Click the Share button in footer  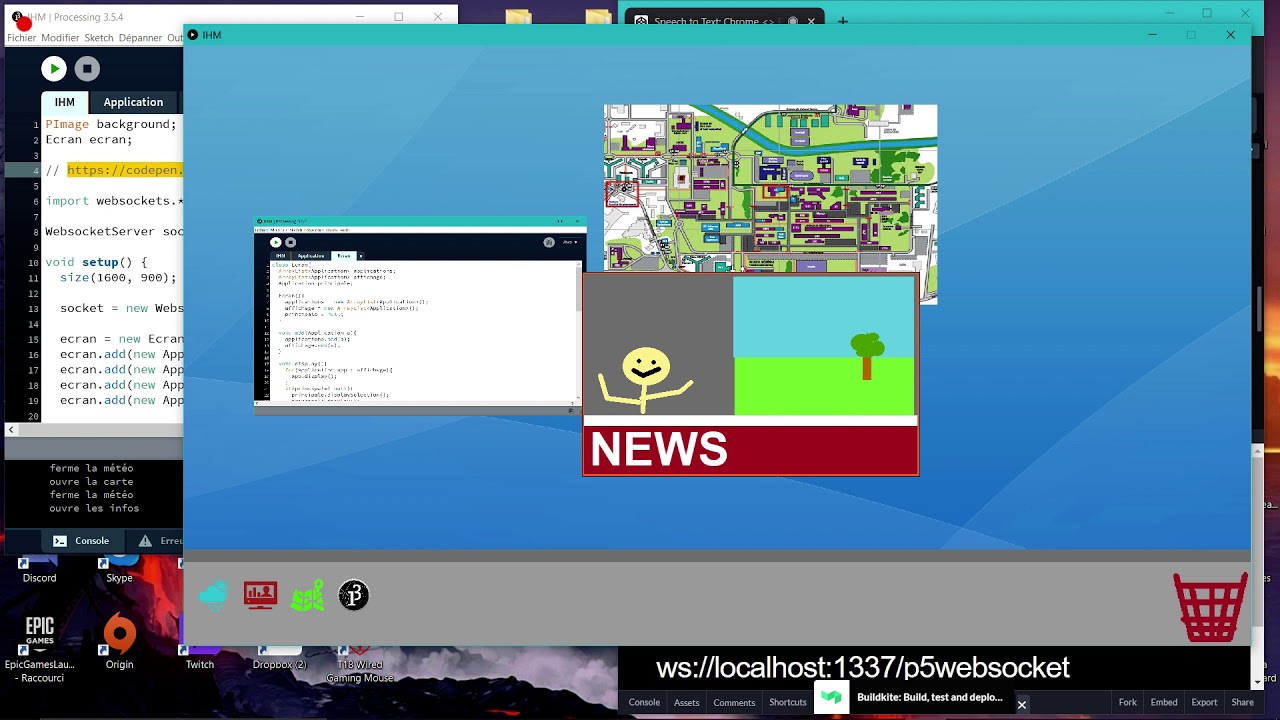pyautogui.click(x=1242, y=702)
